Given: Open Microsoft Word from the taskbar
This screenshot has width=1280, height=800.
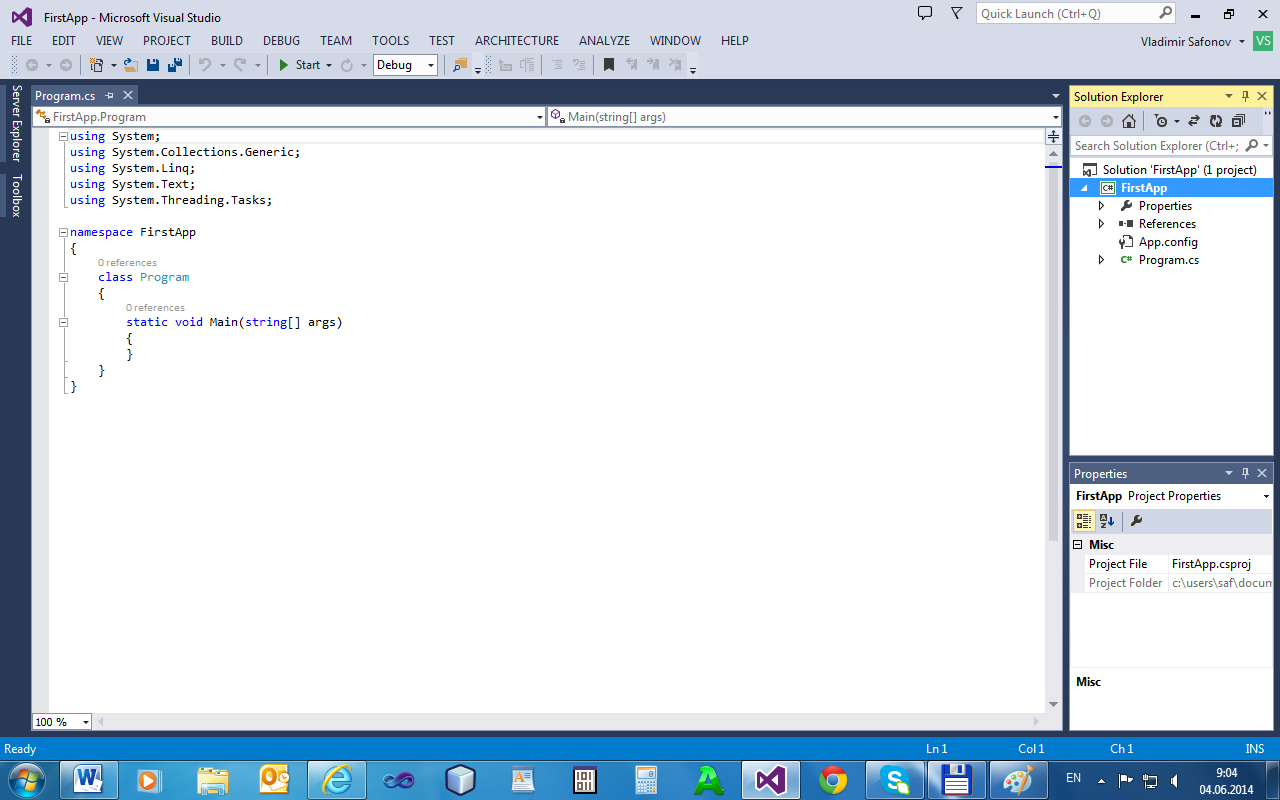Looking at the screenshot, I should (x=89, y=779).
